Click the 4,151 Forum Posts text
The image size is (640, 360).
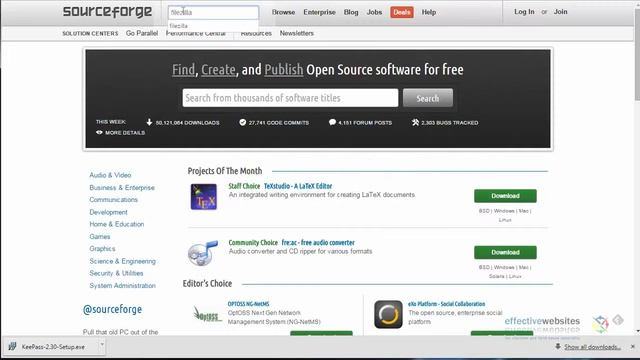365,122
